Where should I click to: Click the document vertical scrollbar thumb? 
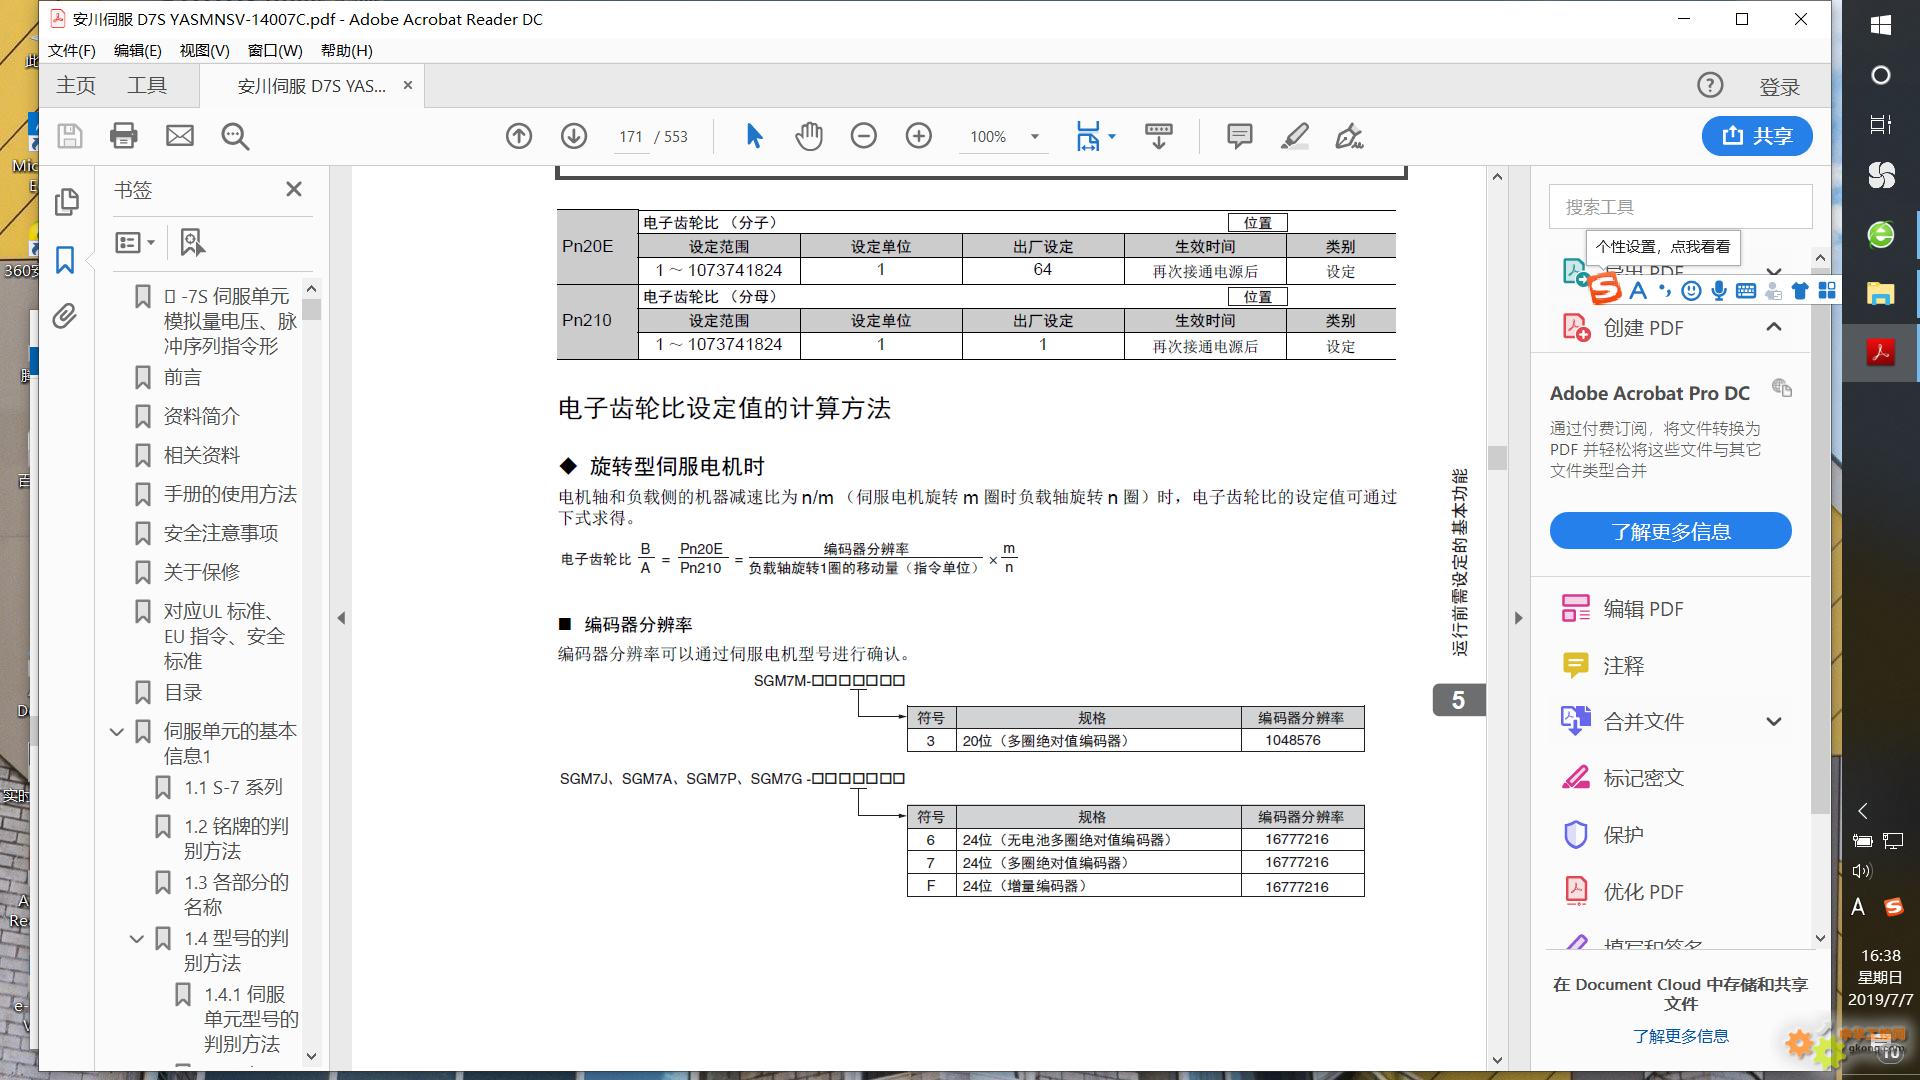(1497, 458)
